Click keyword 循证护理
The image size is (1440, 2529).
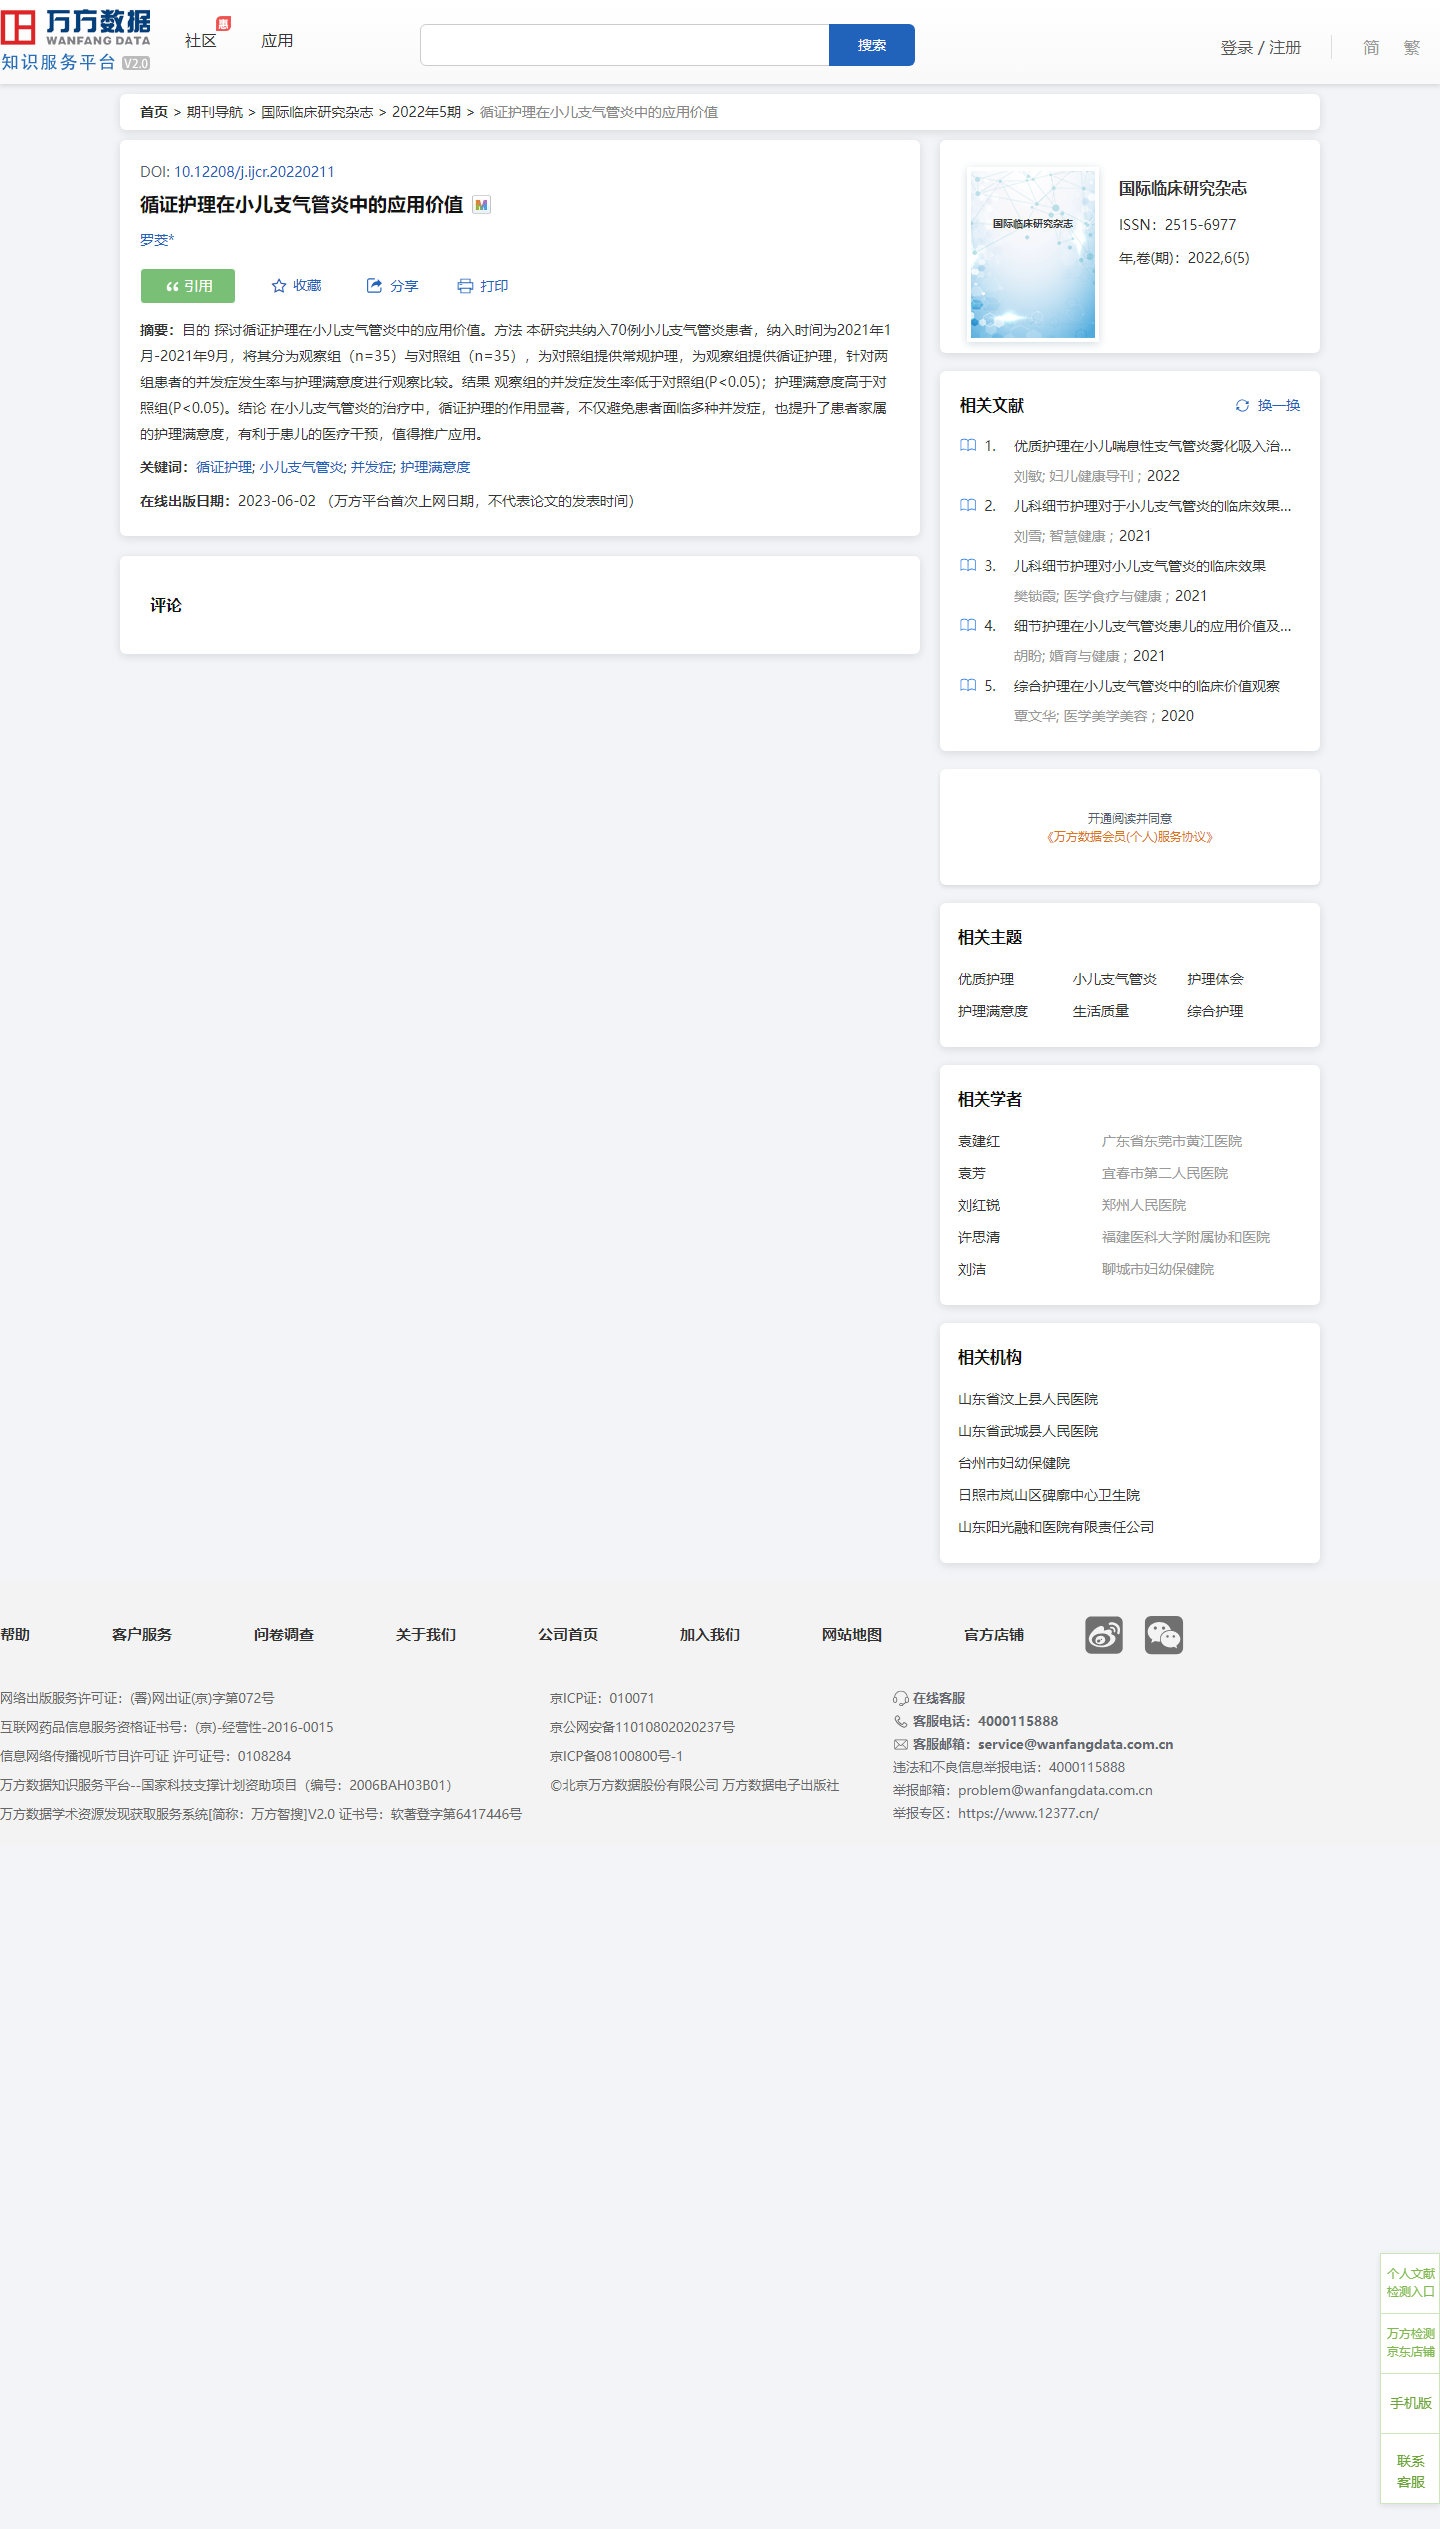(x=224, y=467)
